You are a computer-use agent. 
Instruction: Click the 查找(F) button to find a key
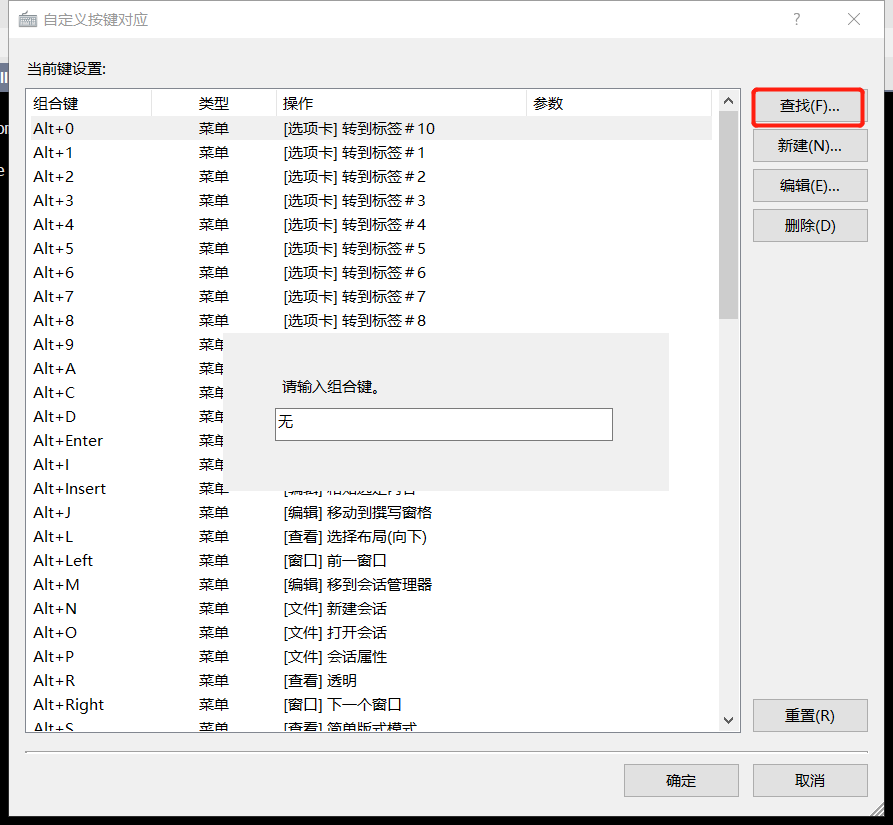(x=810, y=106)
